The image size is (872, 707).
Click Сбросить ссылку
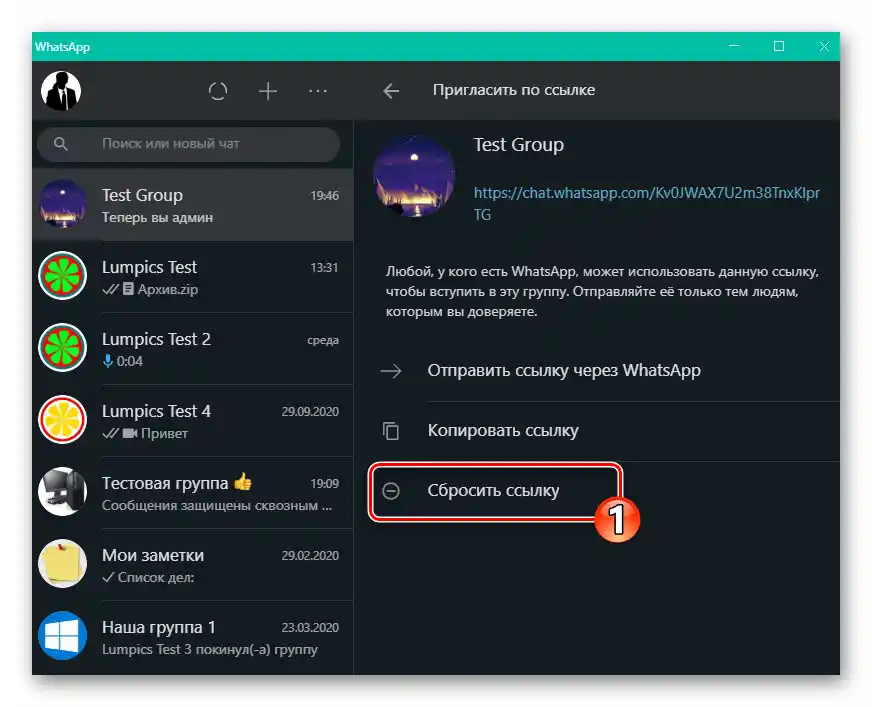click(x=493, y=491)
